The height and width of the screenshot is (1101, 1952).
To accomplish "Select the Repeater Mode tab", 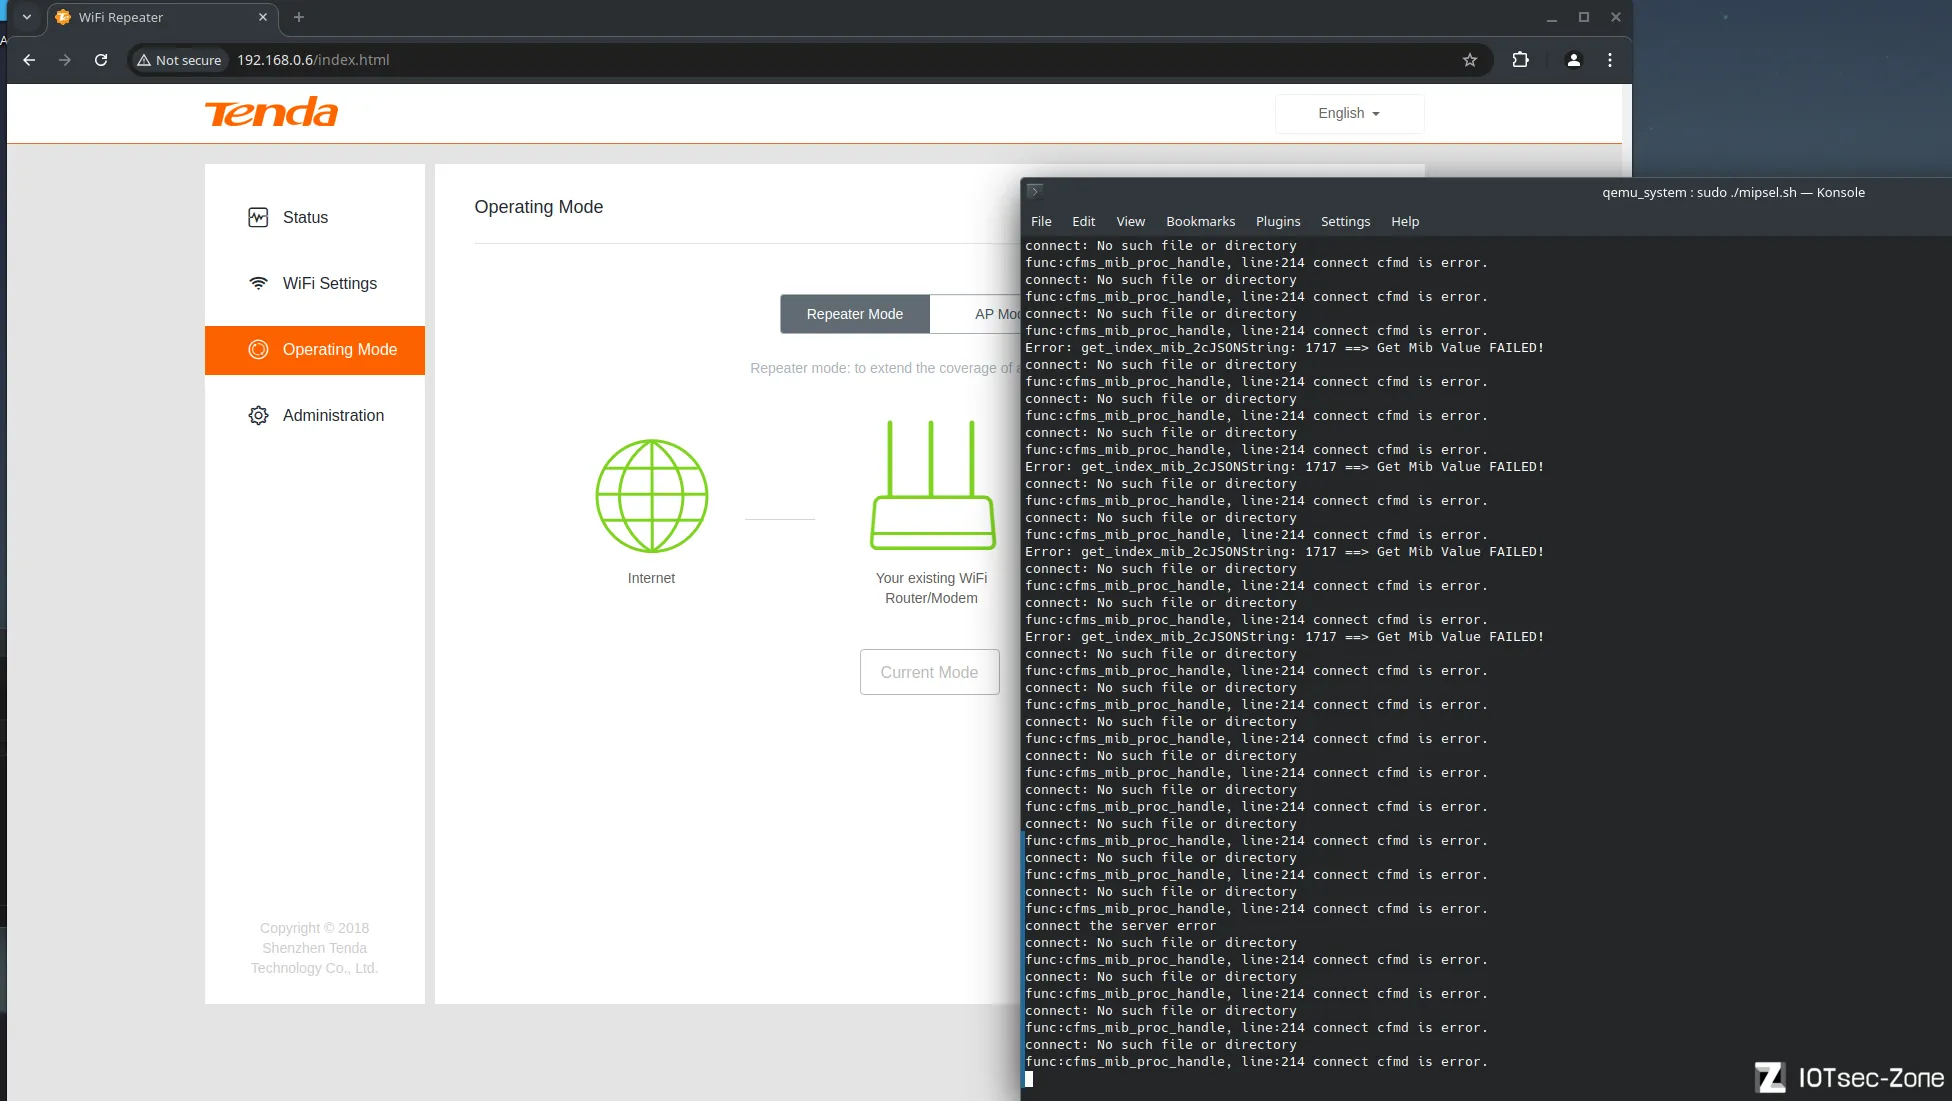I will pos(855,314).
